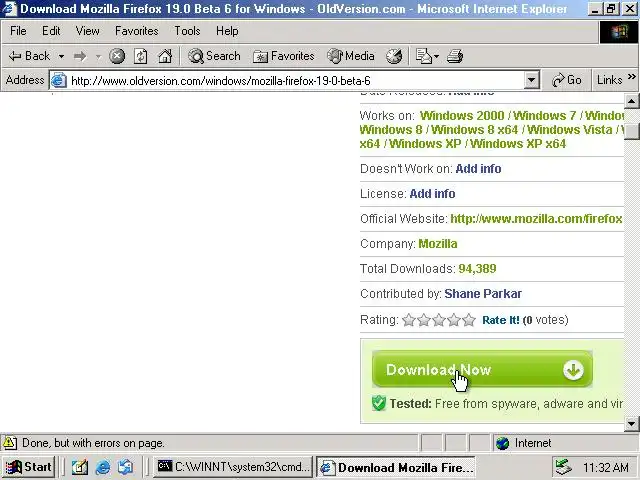The height and width of the screenshot is (480, 640).
Task: Open the Tools menu
Action: coord(187,31)
